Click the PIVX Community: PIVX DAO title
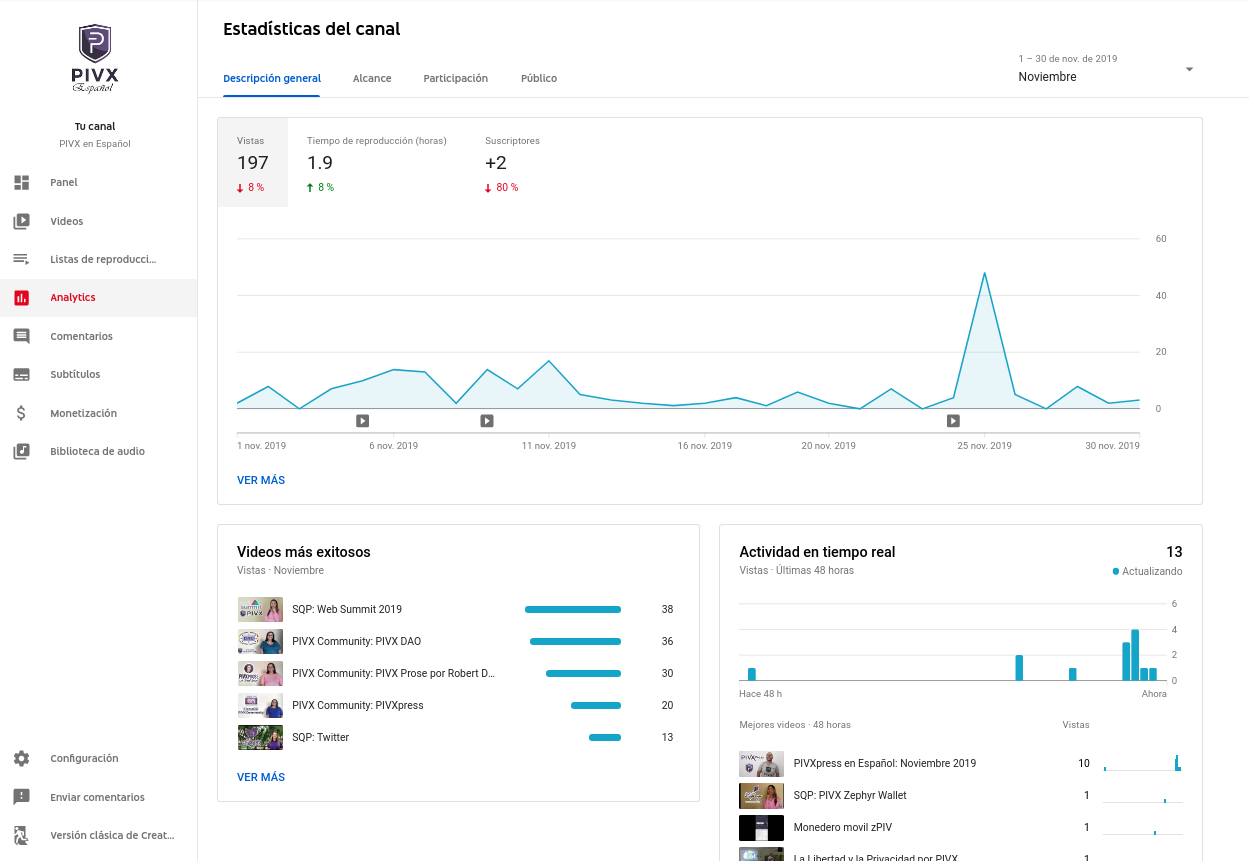The height and width of the screenshot is (861, 1249). coord(356,641)
